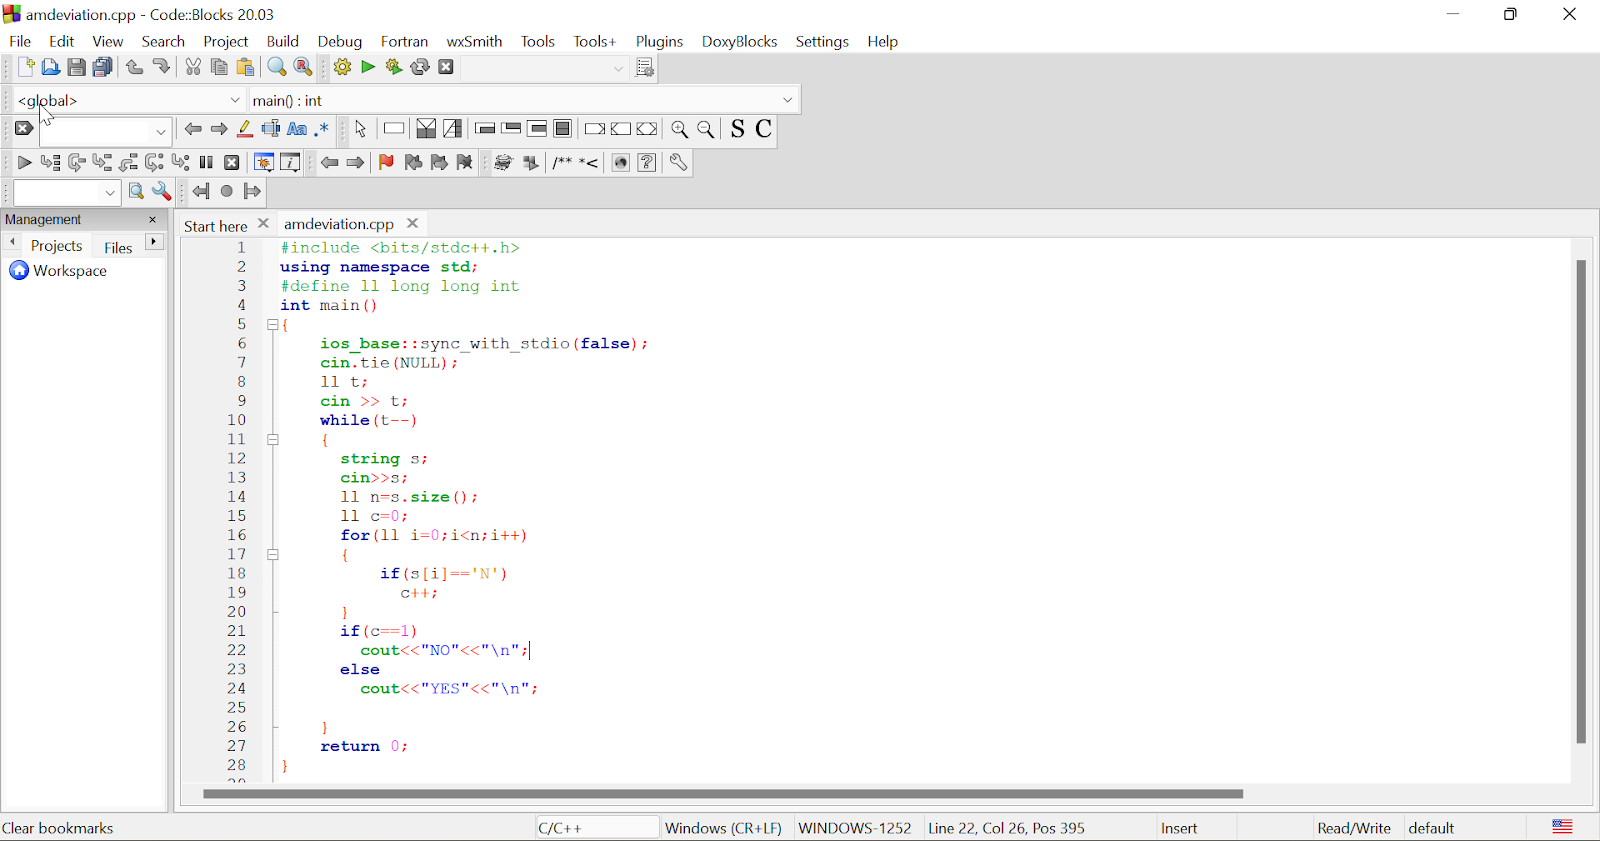Screen dimensions: 1600x841
Task: Switch to the Start here tab
Action: [x=215, y=226]
